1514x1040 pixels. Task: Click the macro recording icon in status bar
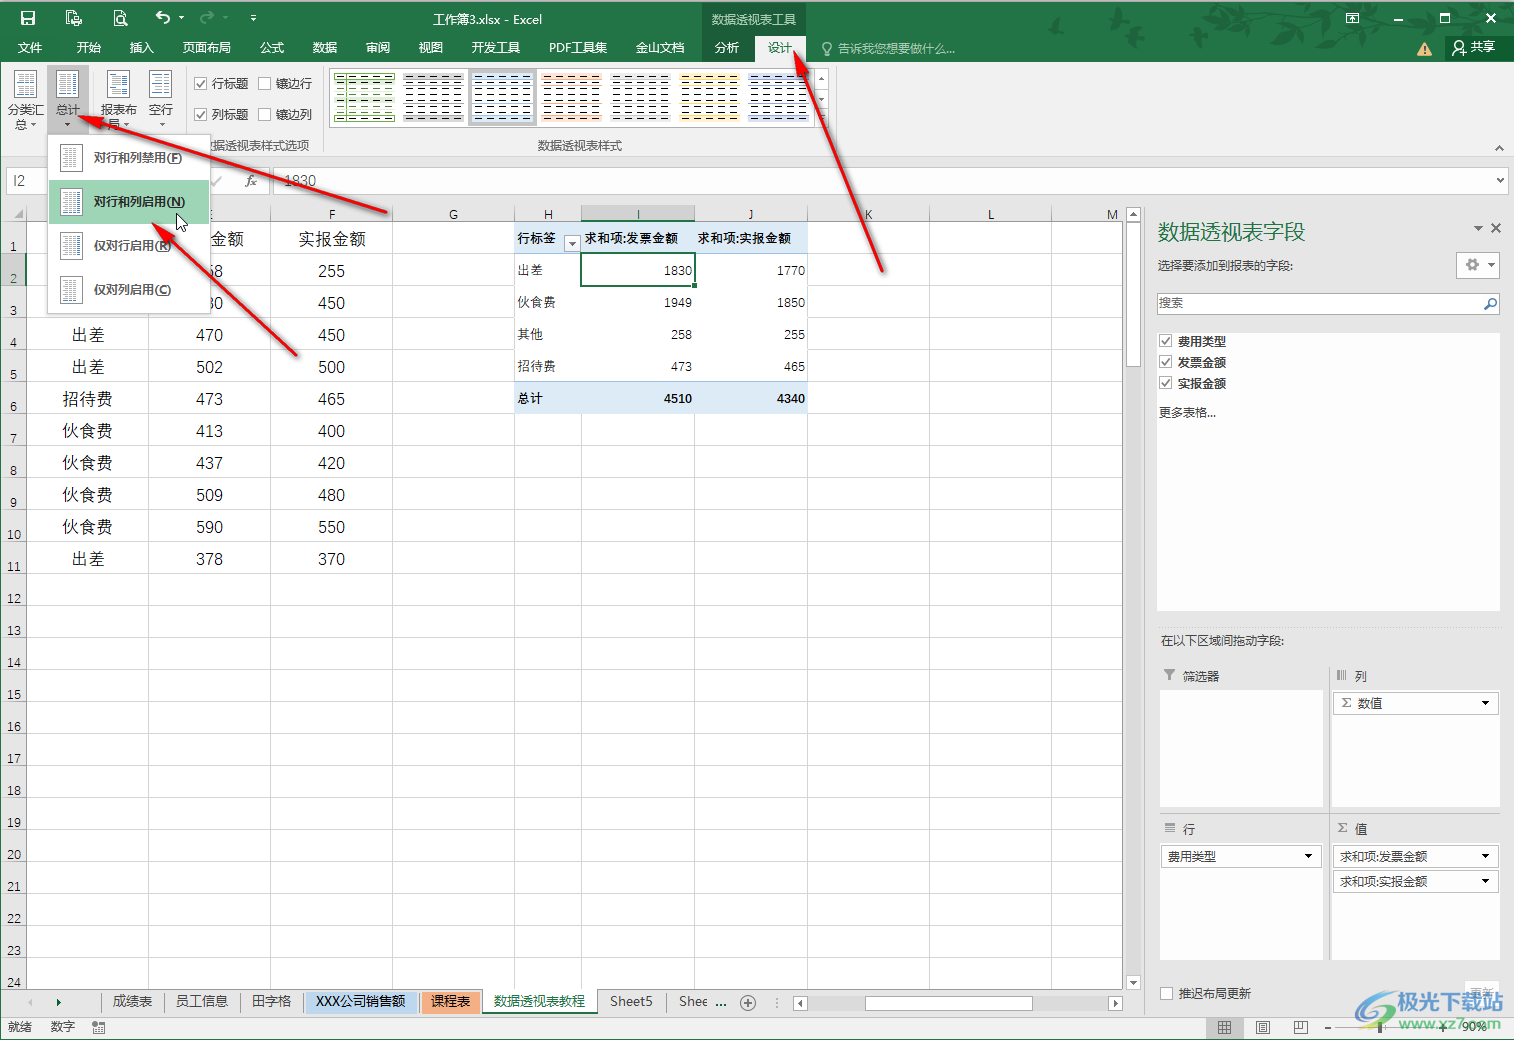98,1027
